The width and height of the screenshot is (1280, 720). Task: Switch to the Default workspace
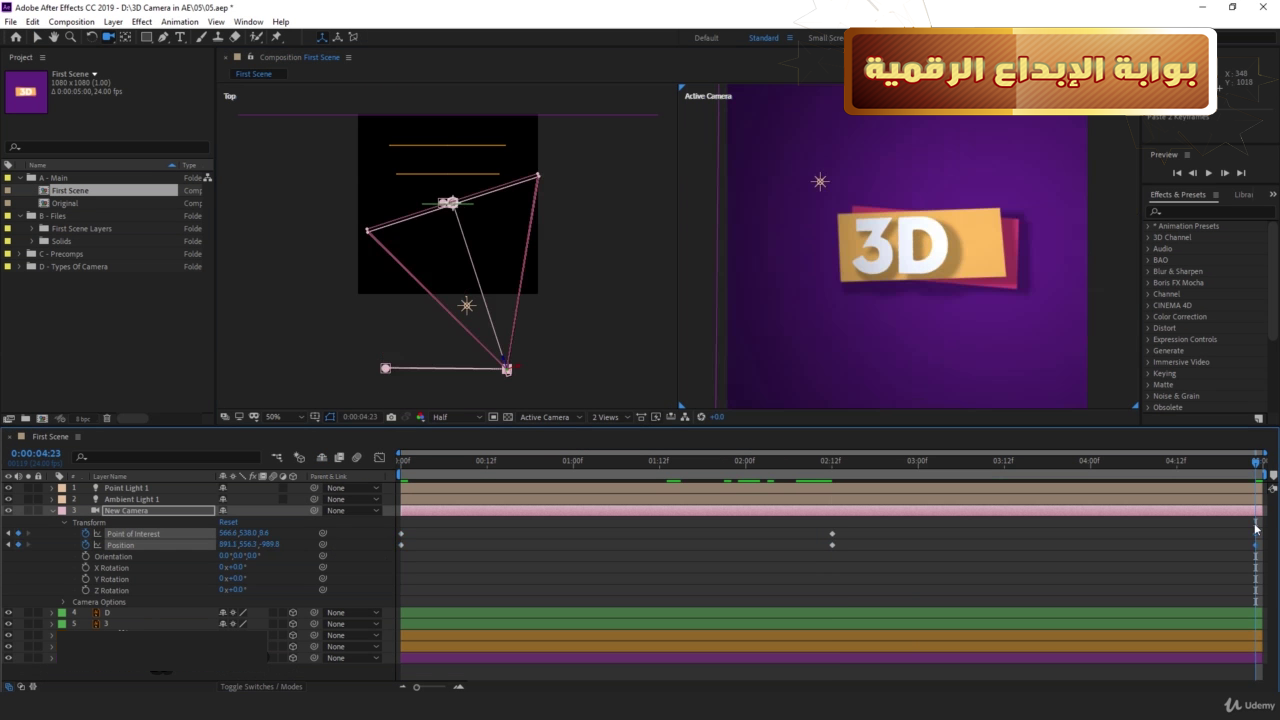coord(707,38)
